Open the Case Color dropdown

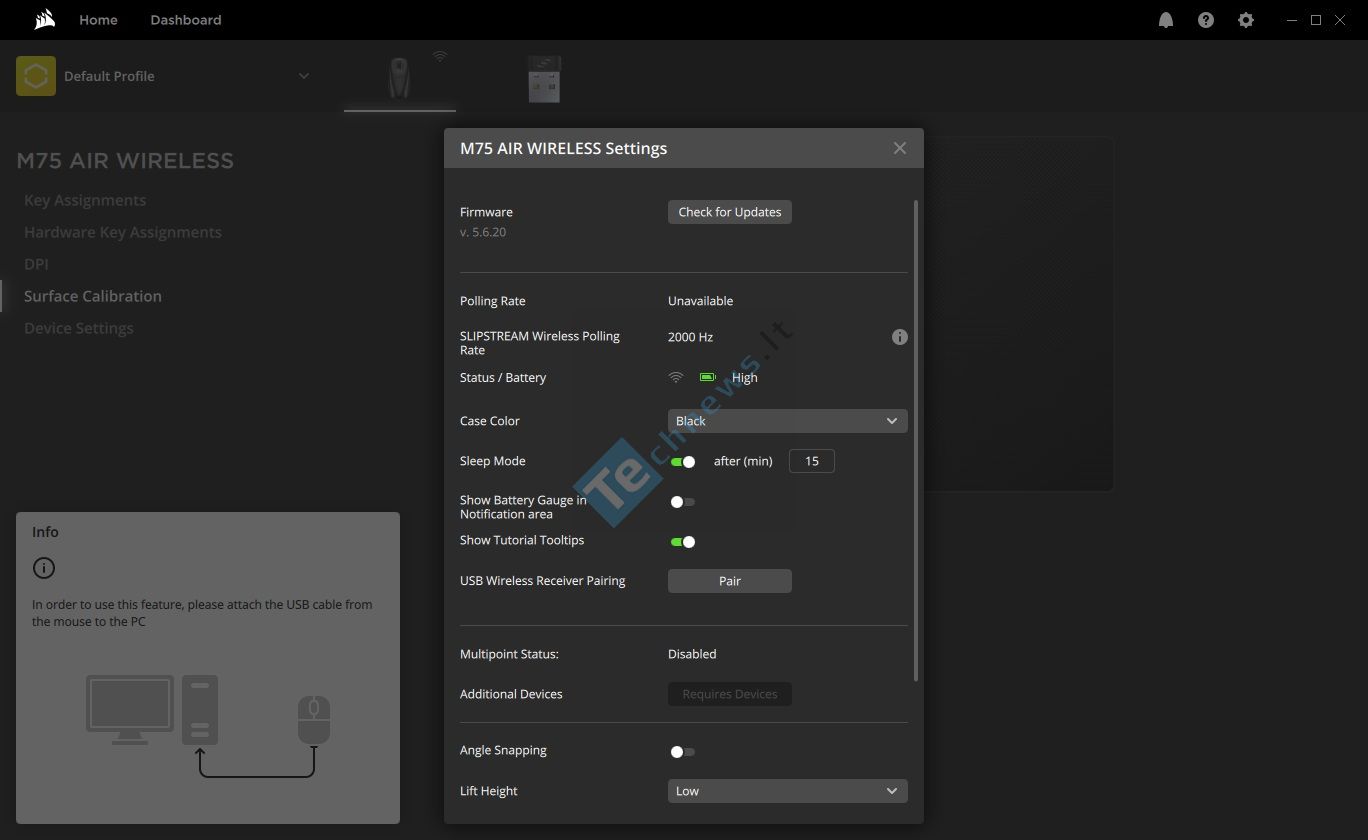[788, 421]
